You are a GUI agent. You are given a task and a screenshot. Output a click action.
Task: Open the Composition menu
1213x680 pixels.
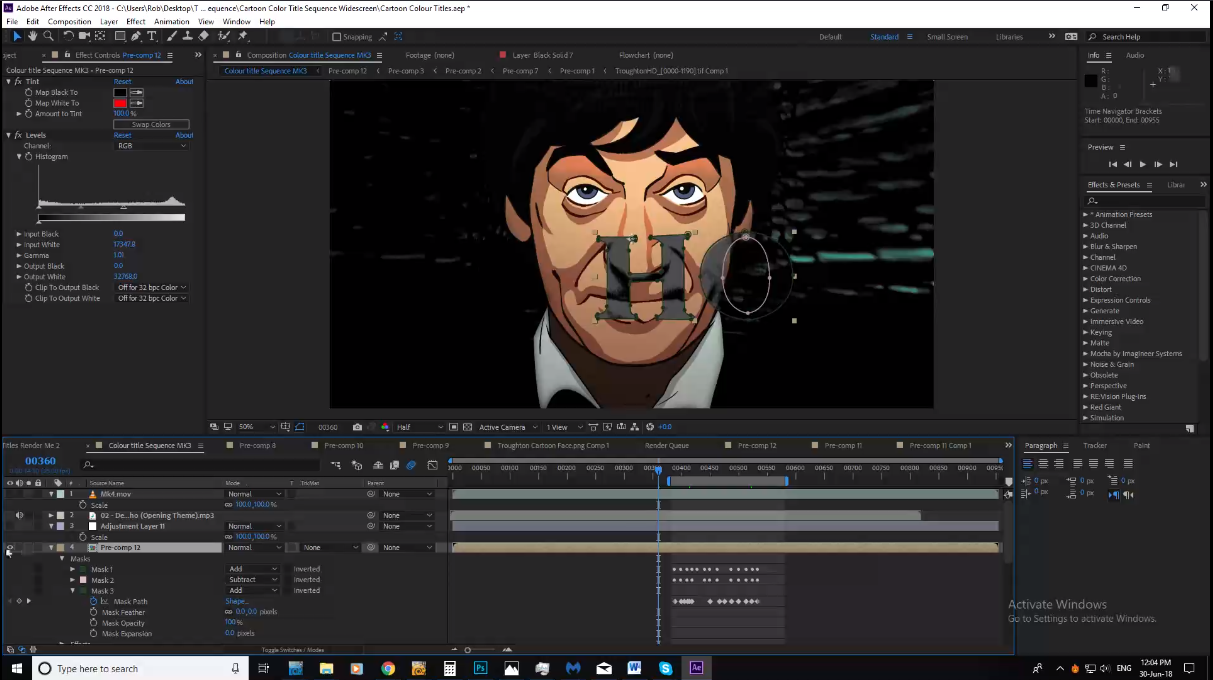click(x=69, y=21)
